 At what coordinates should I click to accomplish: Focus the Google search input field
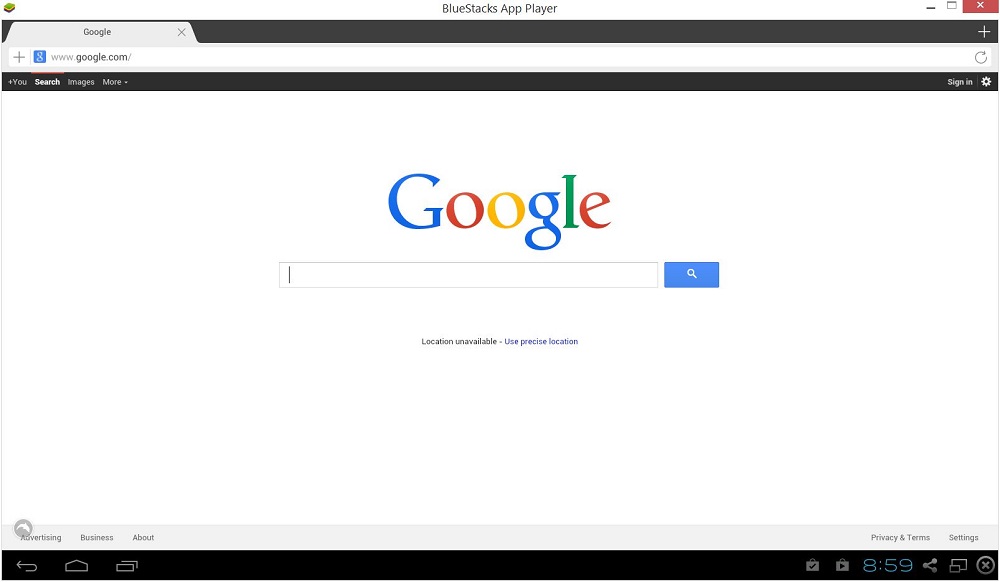[468, 275]
